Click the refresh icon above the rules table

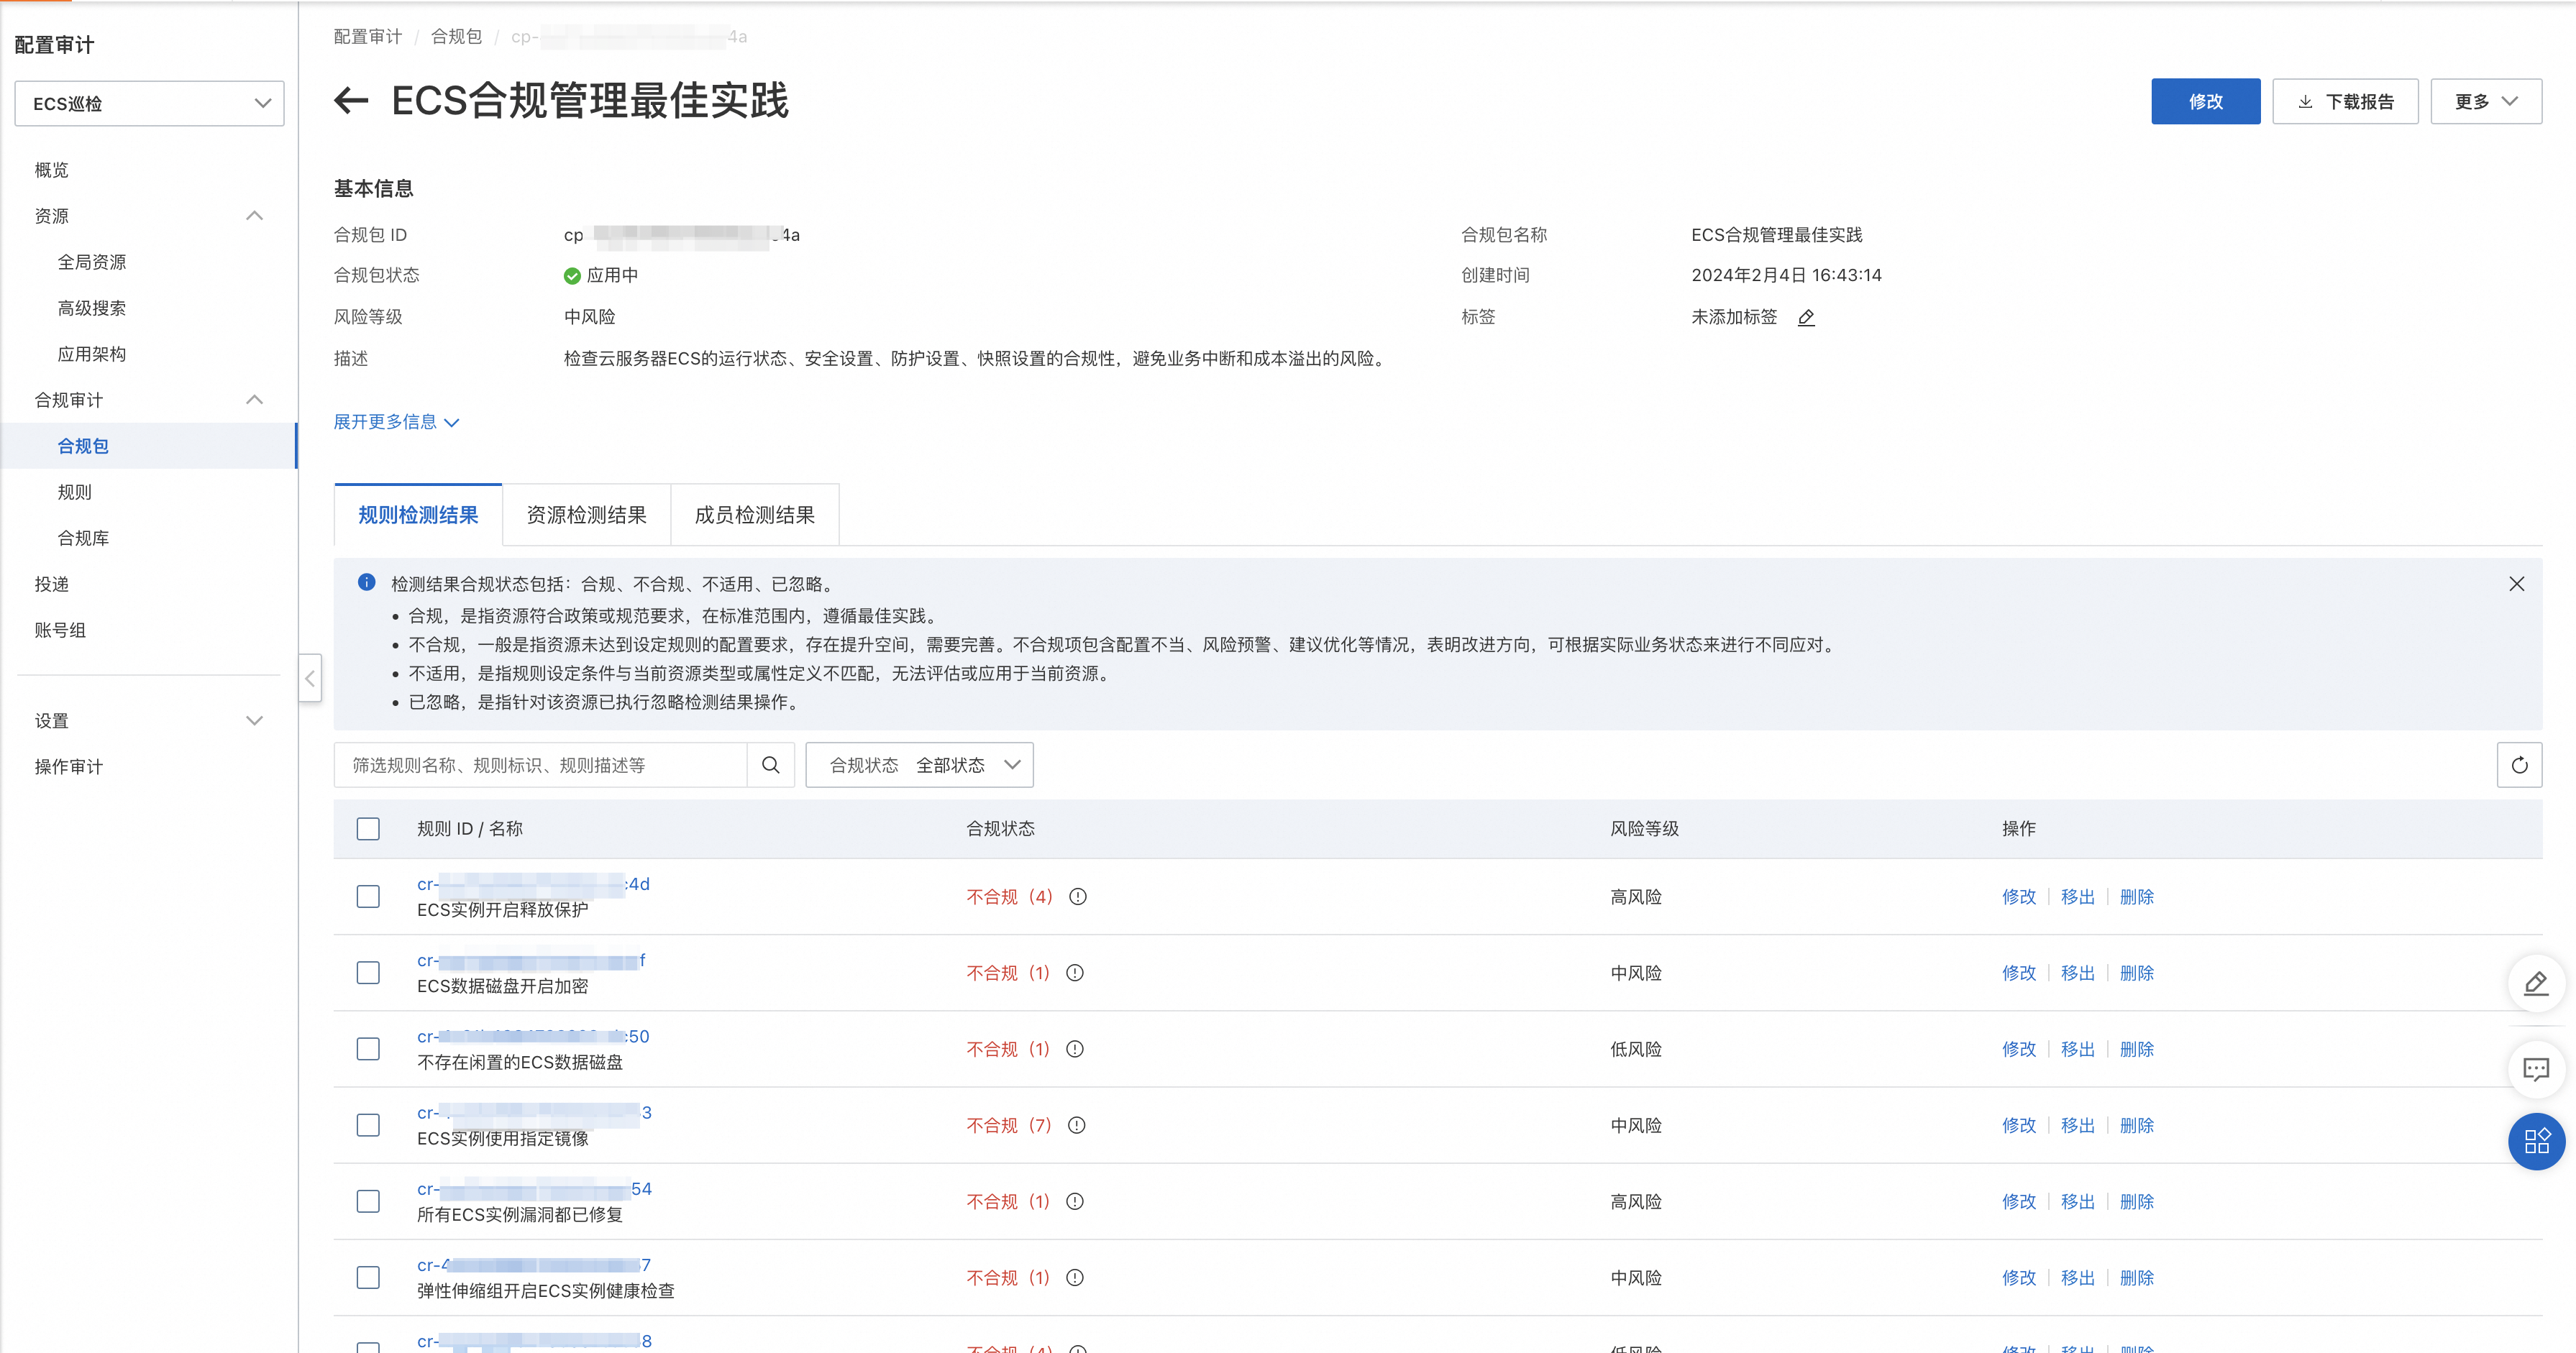click(x=2519, y=765)
